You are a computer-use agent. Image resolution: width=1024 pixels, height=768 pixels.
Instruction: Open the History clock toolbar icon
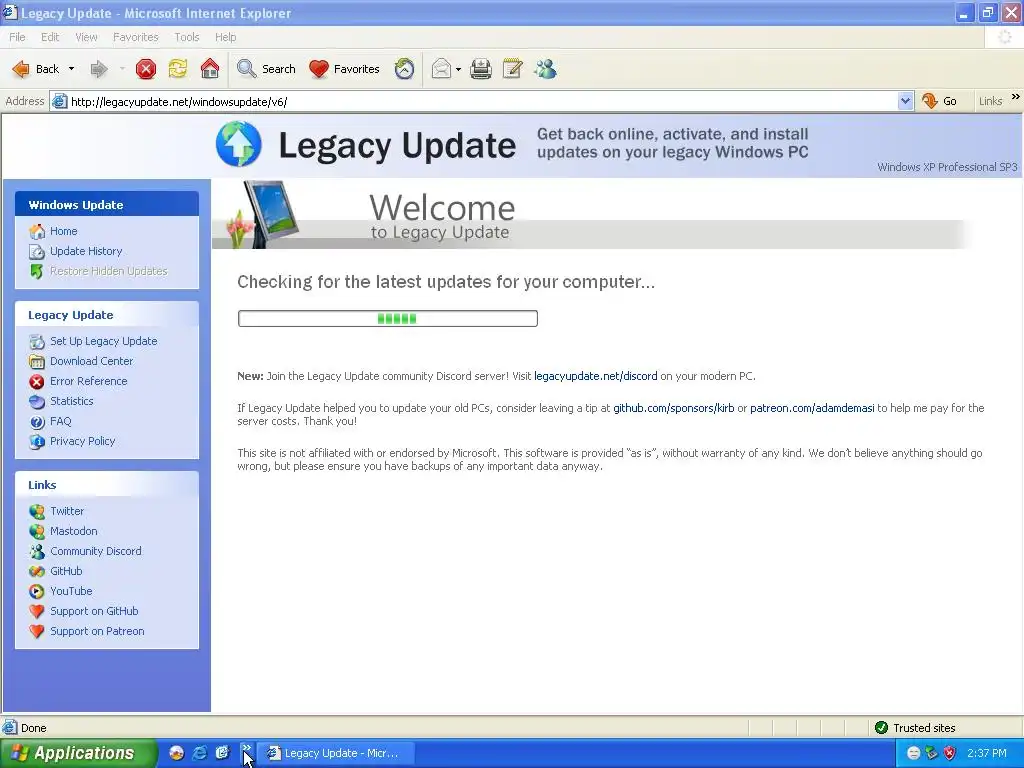(x=404, y=69)
